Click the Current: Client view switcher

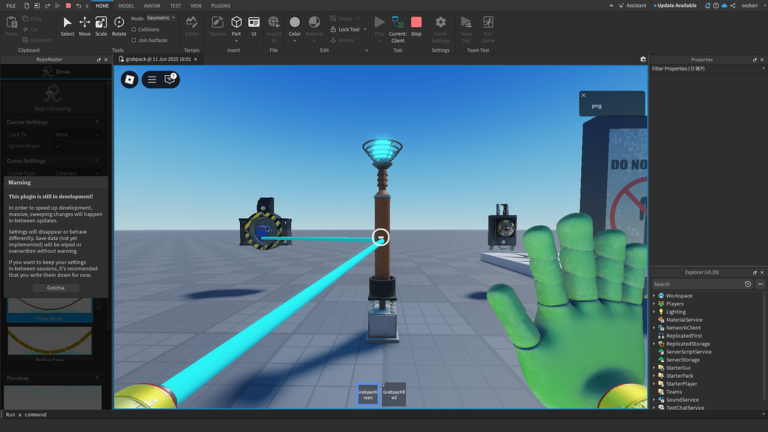tap(398, 29)
